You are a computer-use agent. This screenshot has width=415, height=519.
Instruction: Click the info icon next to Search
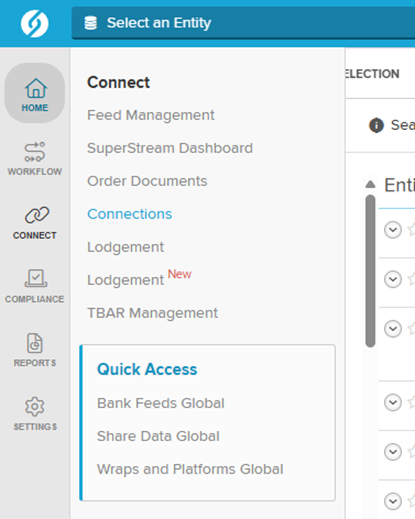click(376, 125)
